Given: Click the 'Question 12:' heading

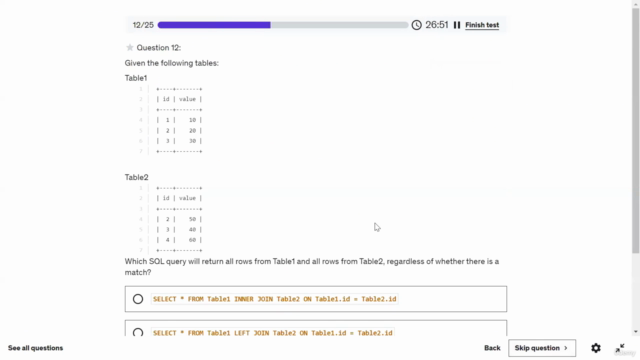Looking at the screenshot, I should (158, 48).
